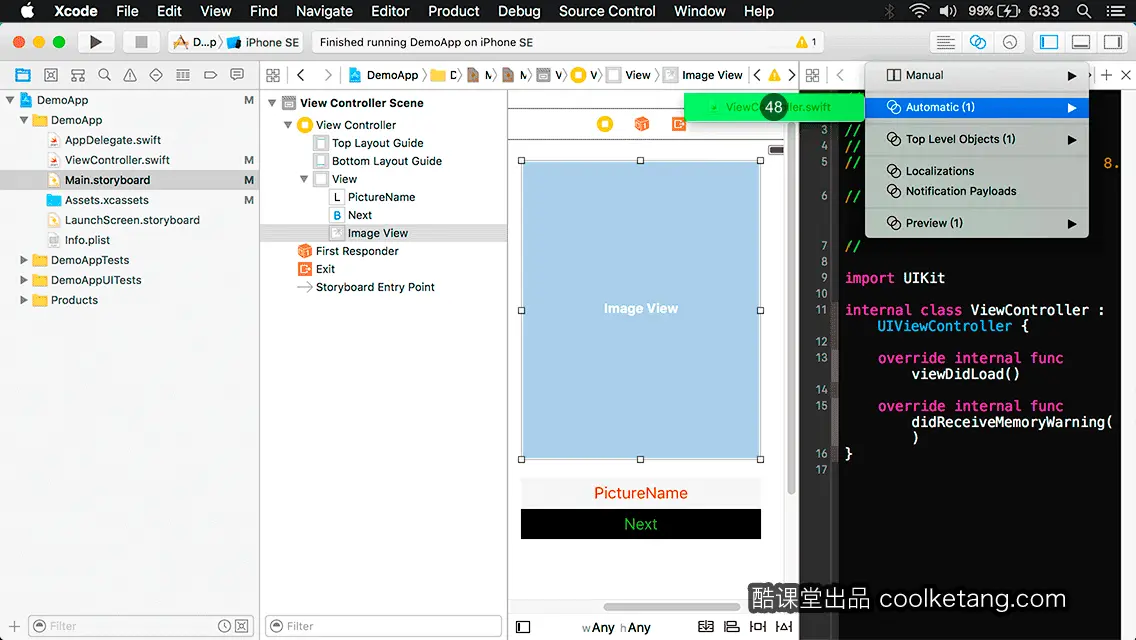This screenshot has width=1136, height=640.
Task: Click the Exit icon on canvas dock
Action: click(x=678, y=124)
